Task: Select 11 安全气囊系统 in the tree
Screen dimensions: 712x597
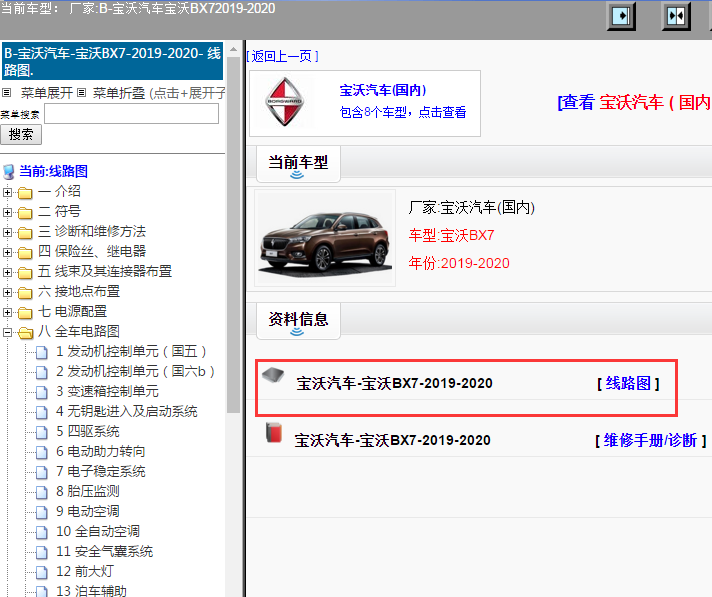Action: click(104, 551)
